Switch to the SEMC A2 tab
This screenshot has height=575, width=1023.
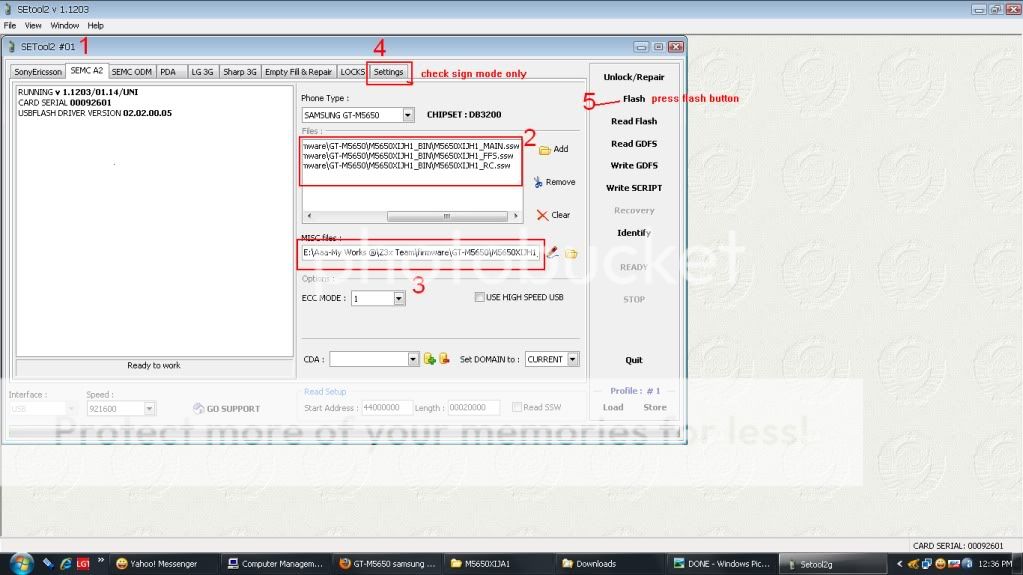click(x=86, y=70)
